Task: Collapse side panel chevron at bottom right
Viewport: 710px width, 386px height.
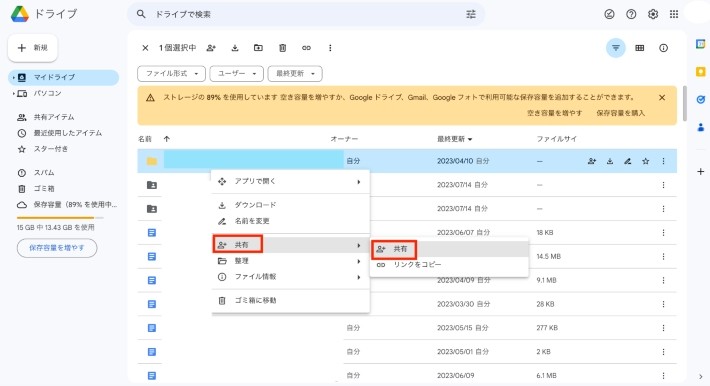Action: 700,376
